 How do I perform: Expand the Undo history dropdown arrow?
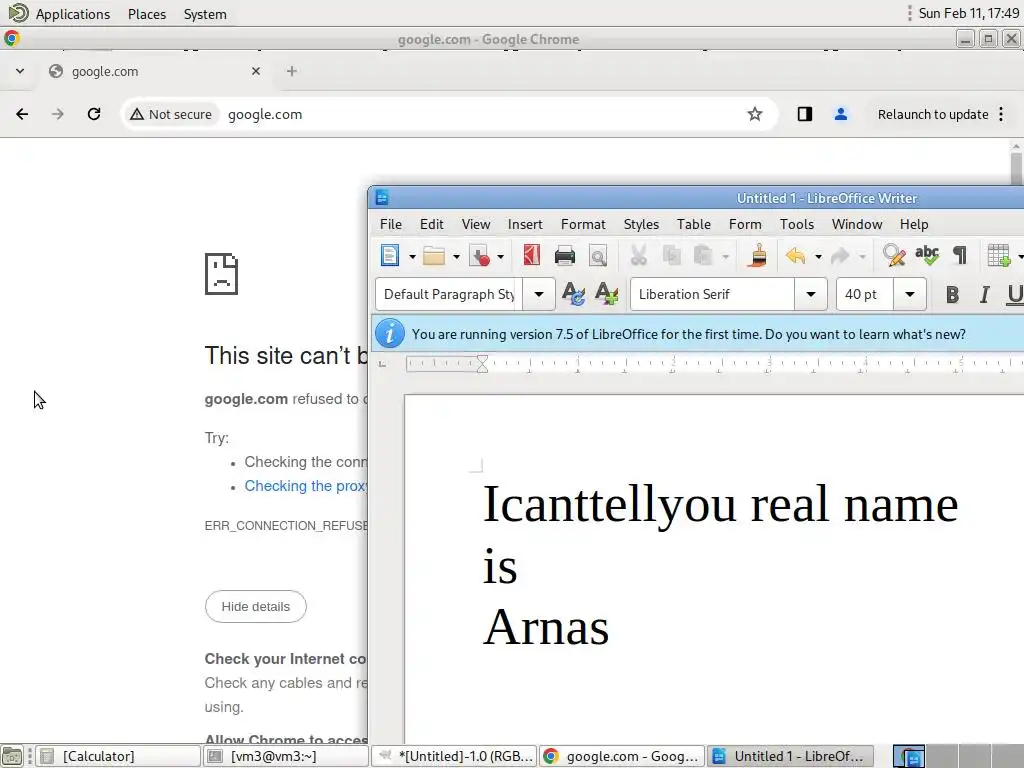[x=818, y=257]
